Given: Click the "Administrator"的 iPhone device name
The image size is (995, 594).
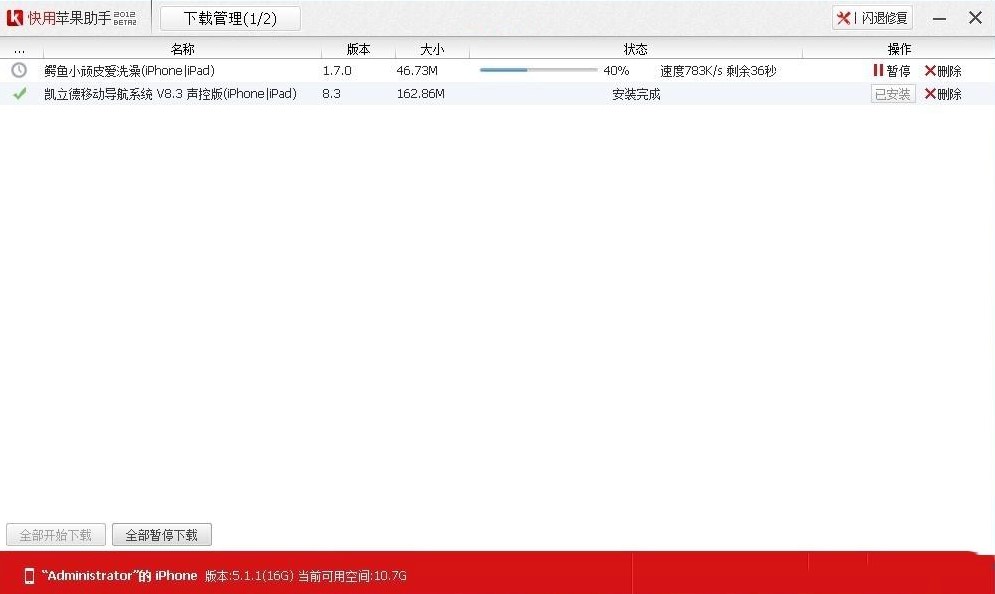Looking at the screenshot, I should tap(119, 576).
